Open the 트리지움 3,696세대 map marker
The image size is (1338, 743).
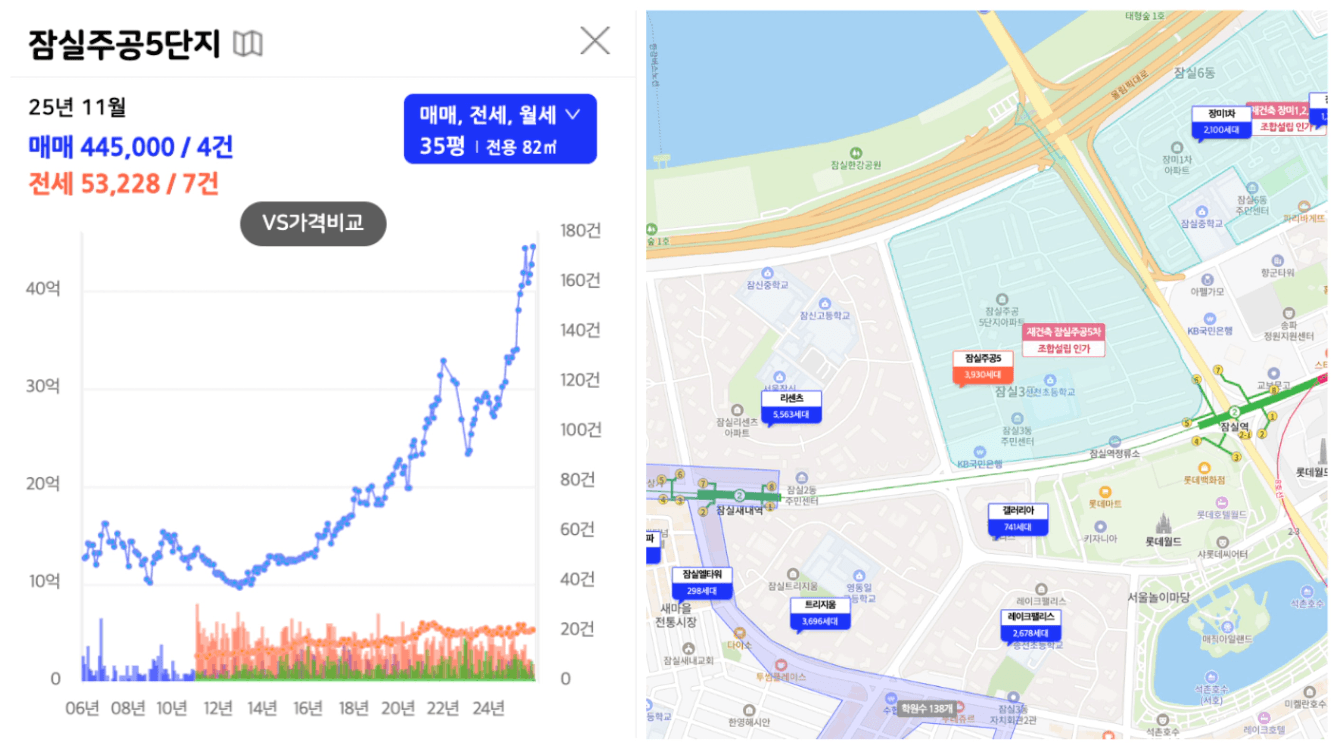tap(821, 614)
